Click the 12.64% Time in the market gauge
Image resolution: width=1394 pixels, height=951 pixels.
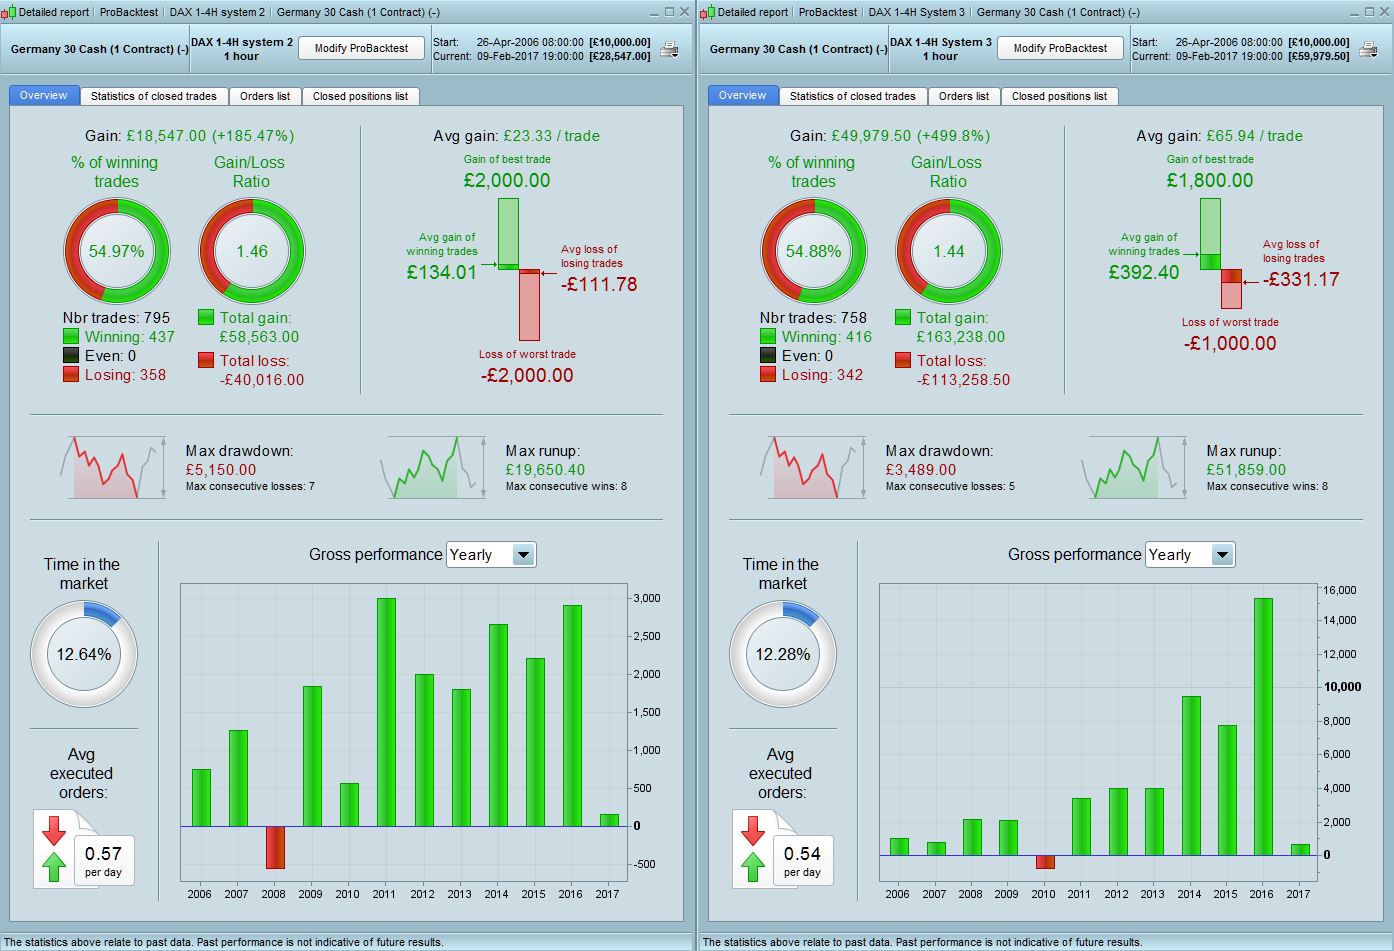[84, 654]
